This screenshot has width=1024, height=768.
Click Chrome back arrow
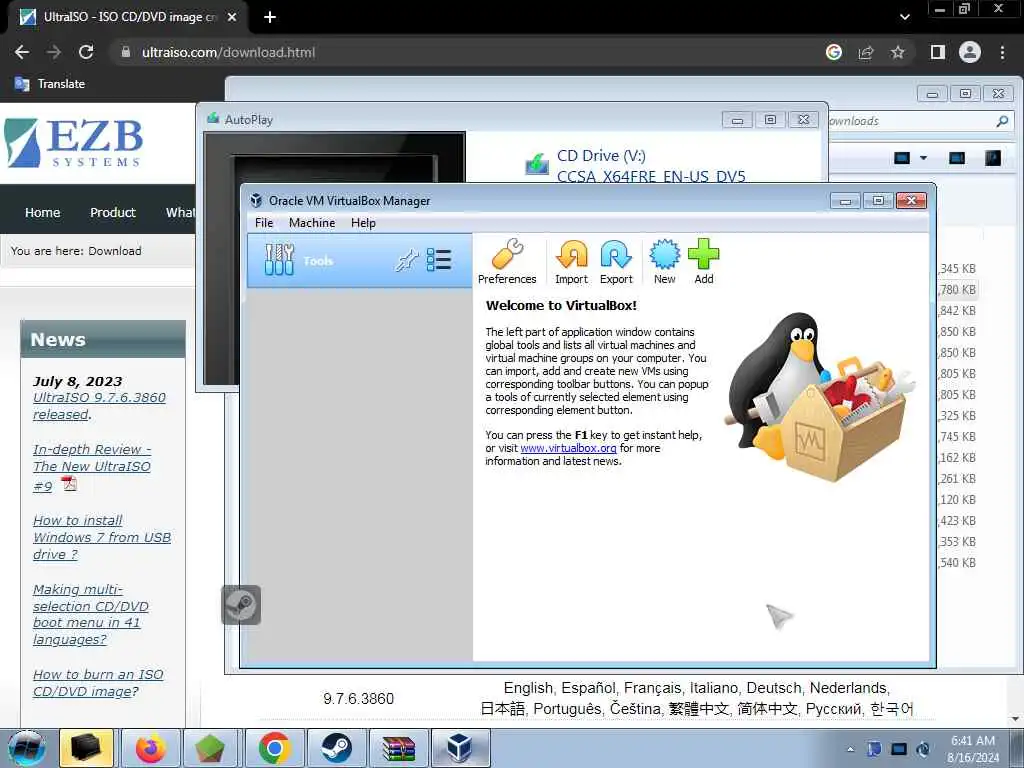tap(22, 52)
